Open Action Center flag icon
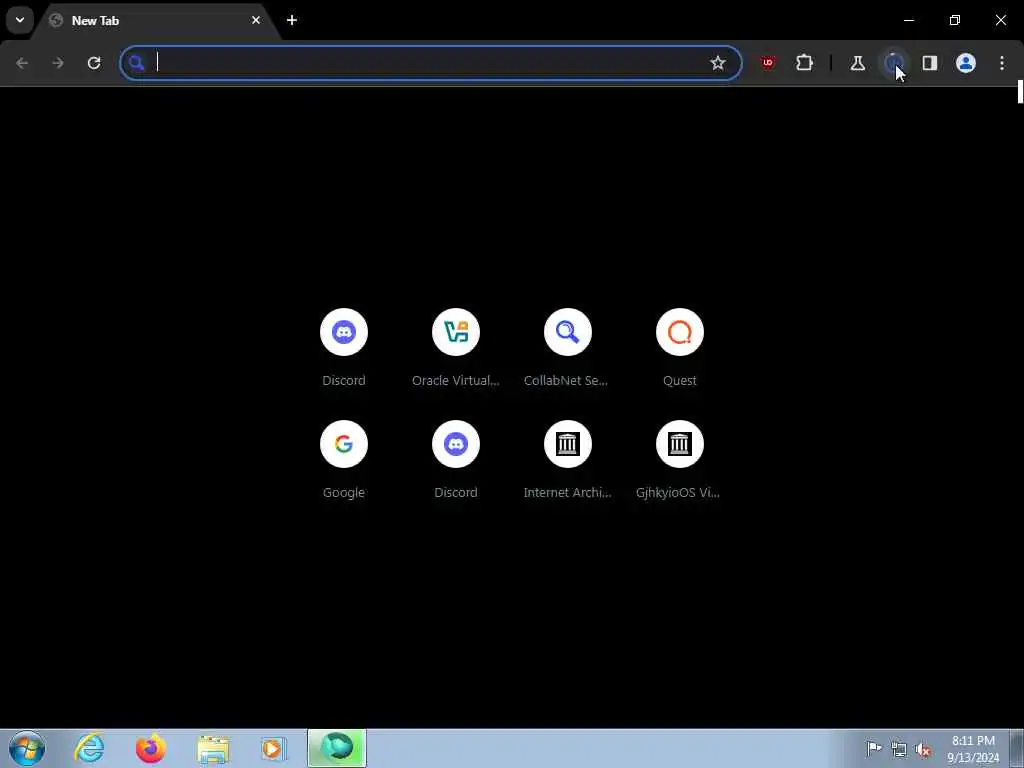The image size is (1024, 768). (873, 748)
